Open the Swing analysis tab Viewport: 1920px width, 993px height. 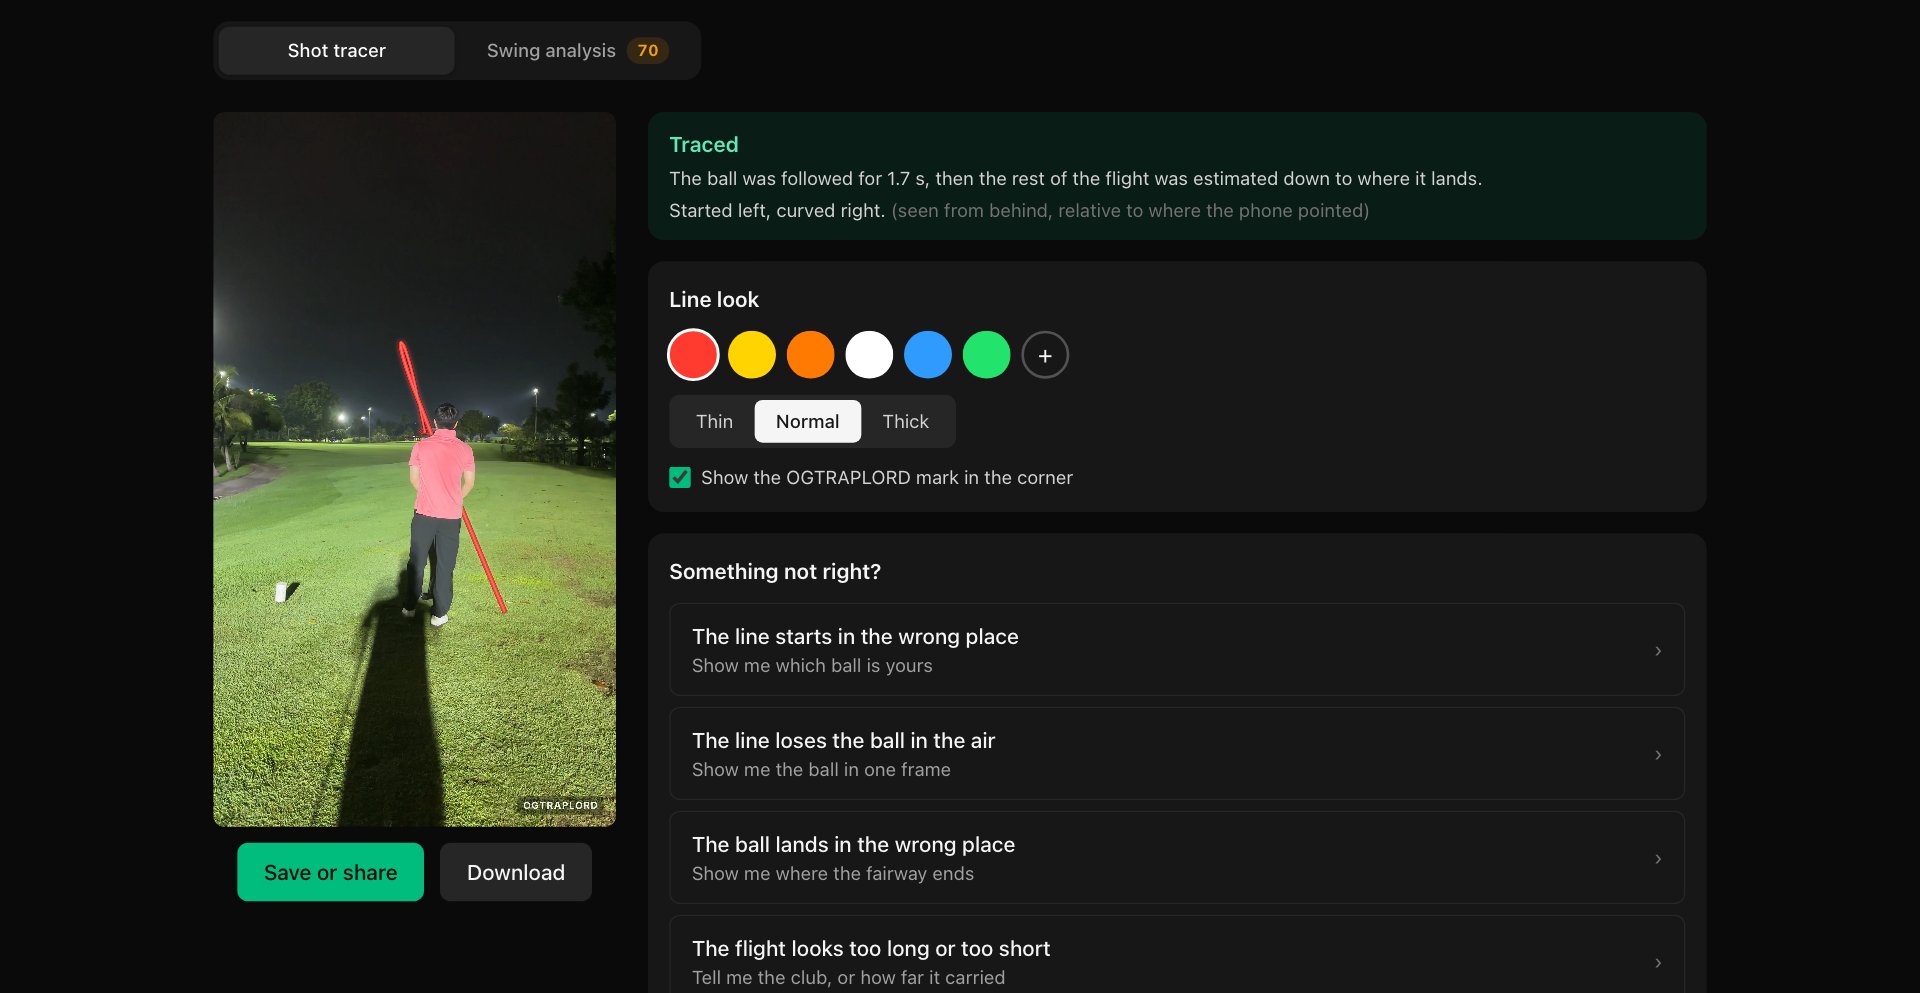coord(576,50)
